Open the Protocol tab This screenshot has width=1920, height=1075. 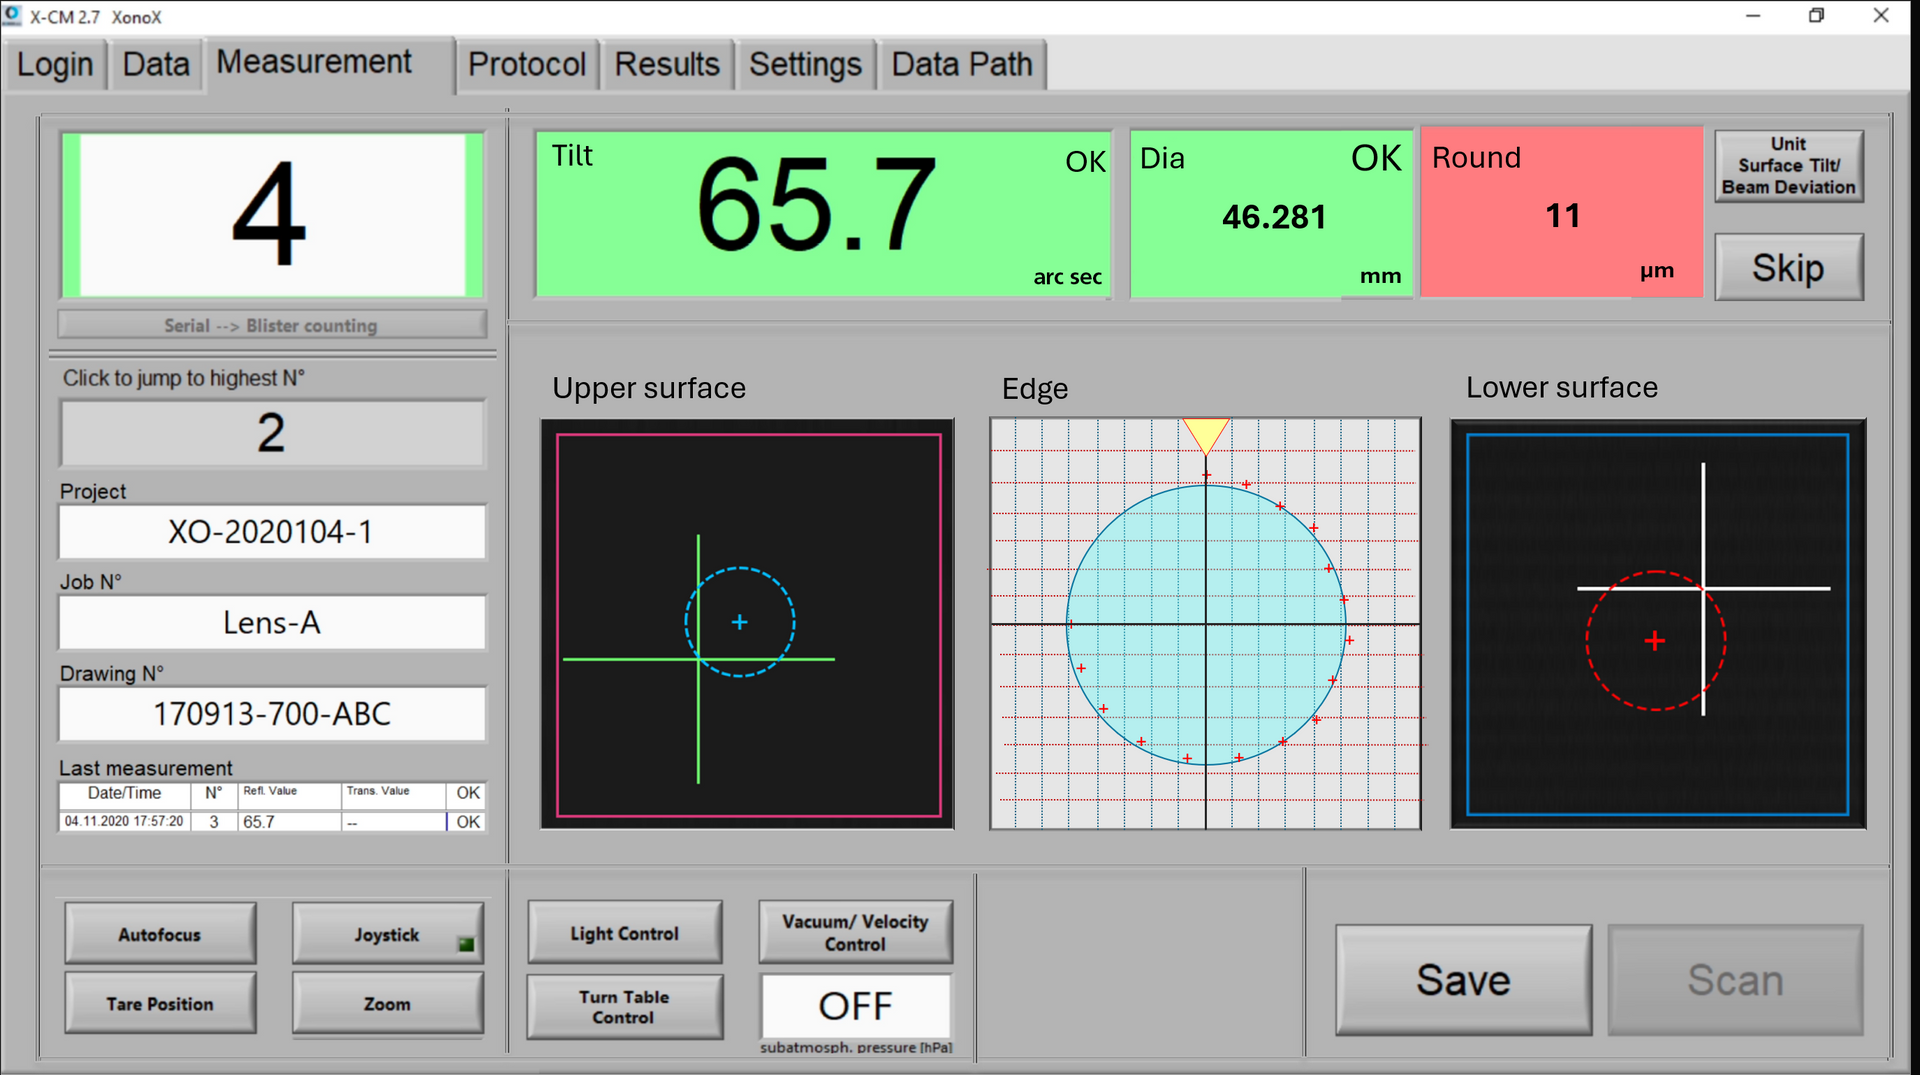(526, 65)
